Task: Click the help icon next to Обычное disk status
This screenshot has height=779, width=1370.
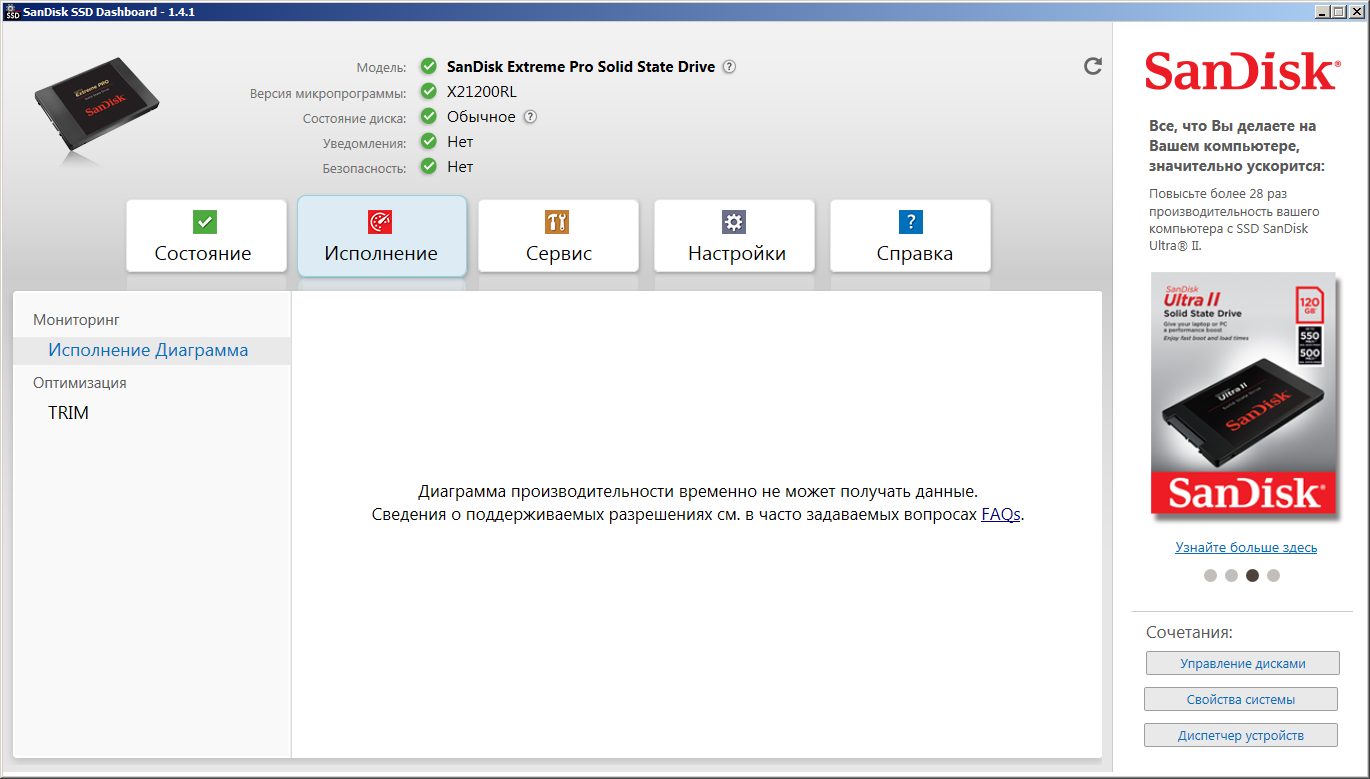Action: pyautogui.click(x=531, y=117)
